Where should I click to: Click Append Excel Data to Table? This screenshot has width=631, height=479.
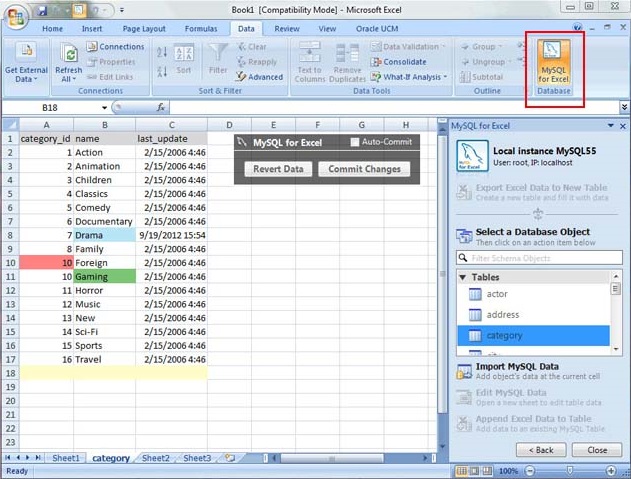click(531, 423)
